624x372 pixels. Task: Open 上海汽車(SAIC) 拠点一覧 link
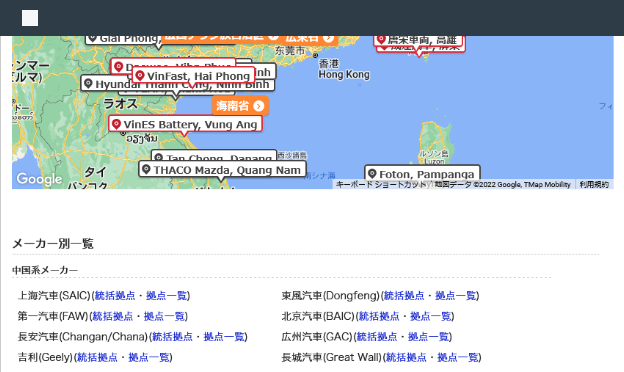[167, 296]
